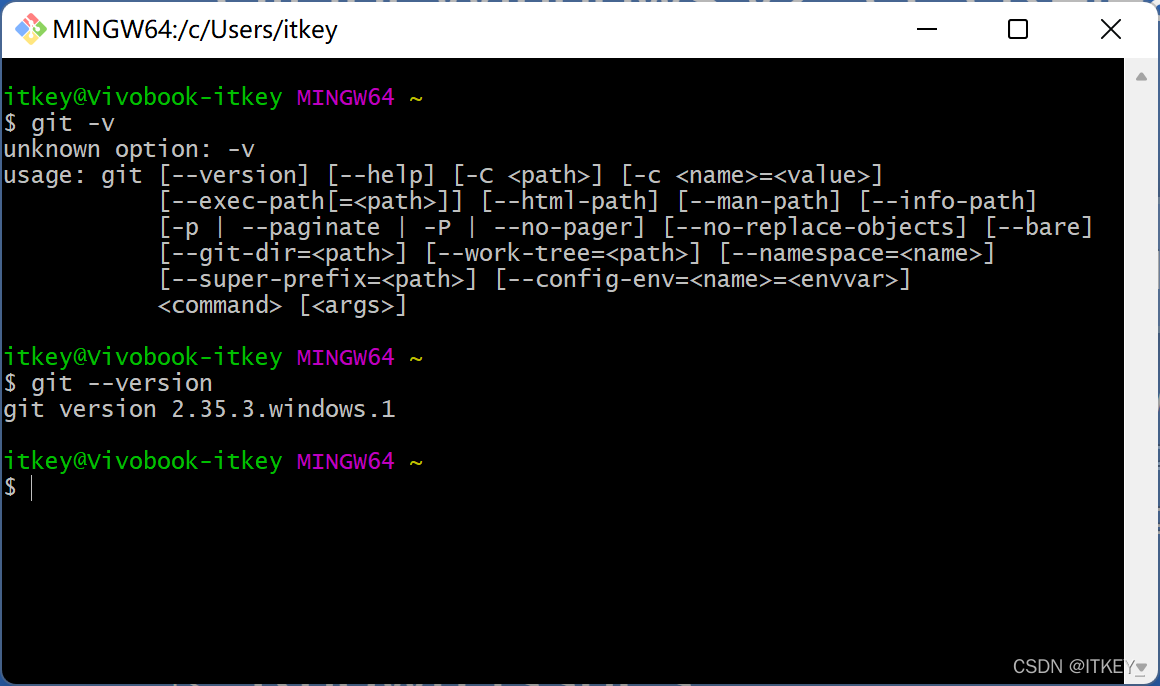This screenshot has height=686, width=1160.
Task: Click the '[--bare]' usage option
Action: point(1039,227)
